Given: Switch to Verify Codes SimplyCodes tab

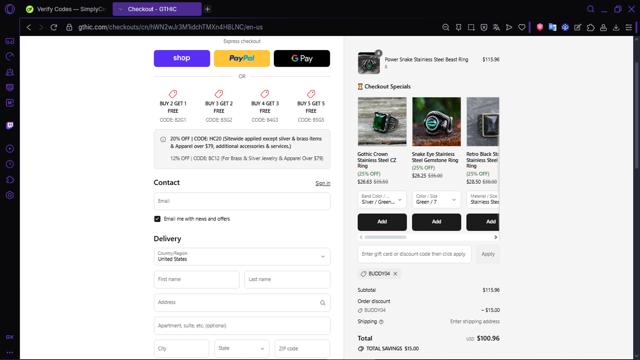Looking at the screenshot, I should (x=65, y=9).
